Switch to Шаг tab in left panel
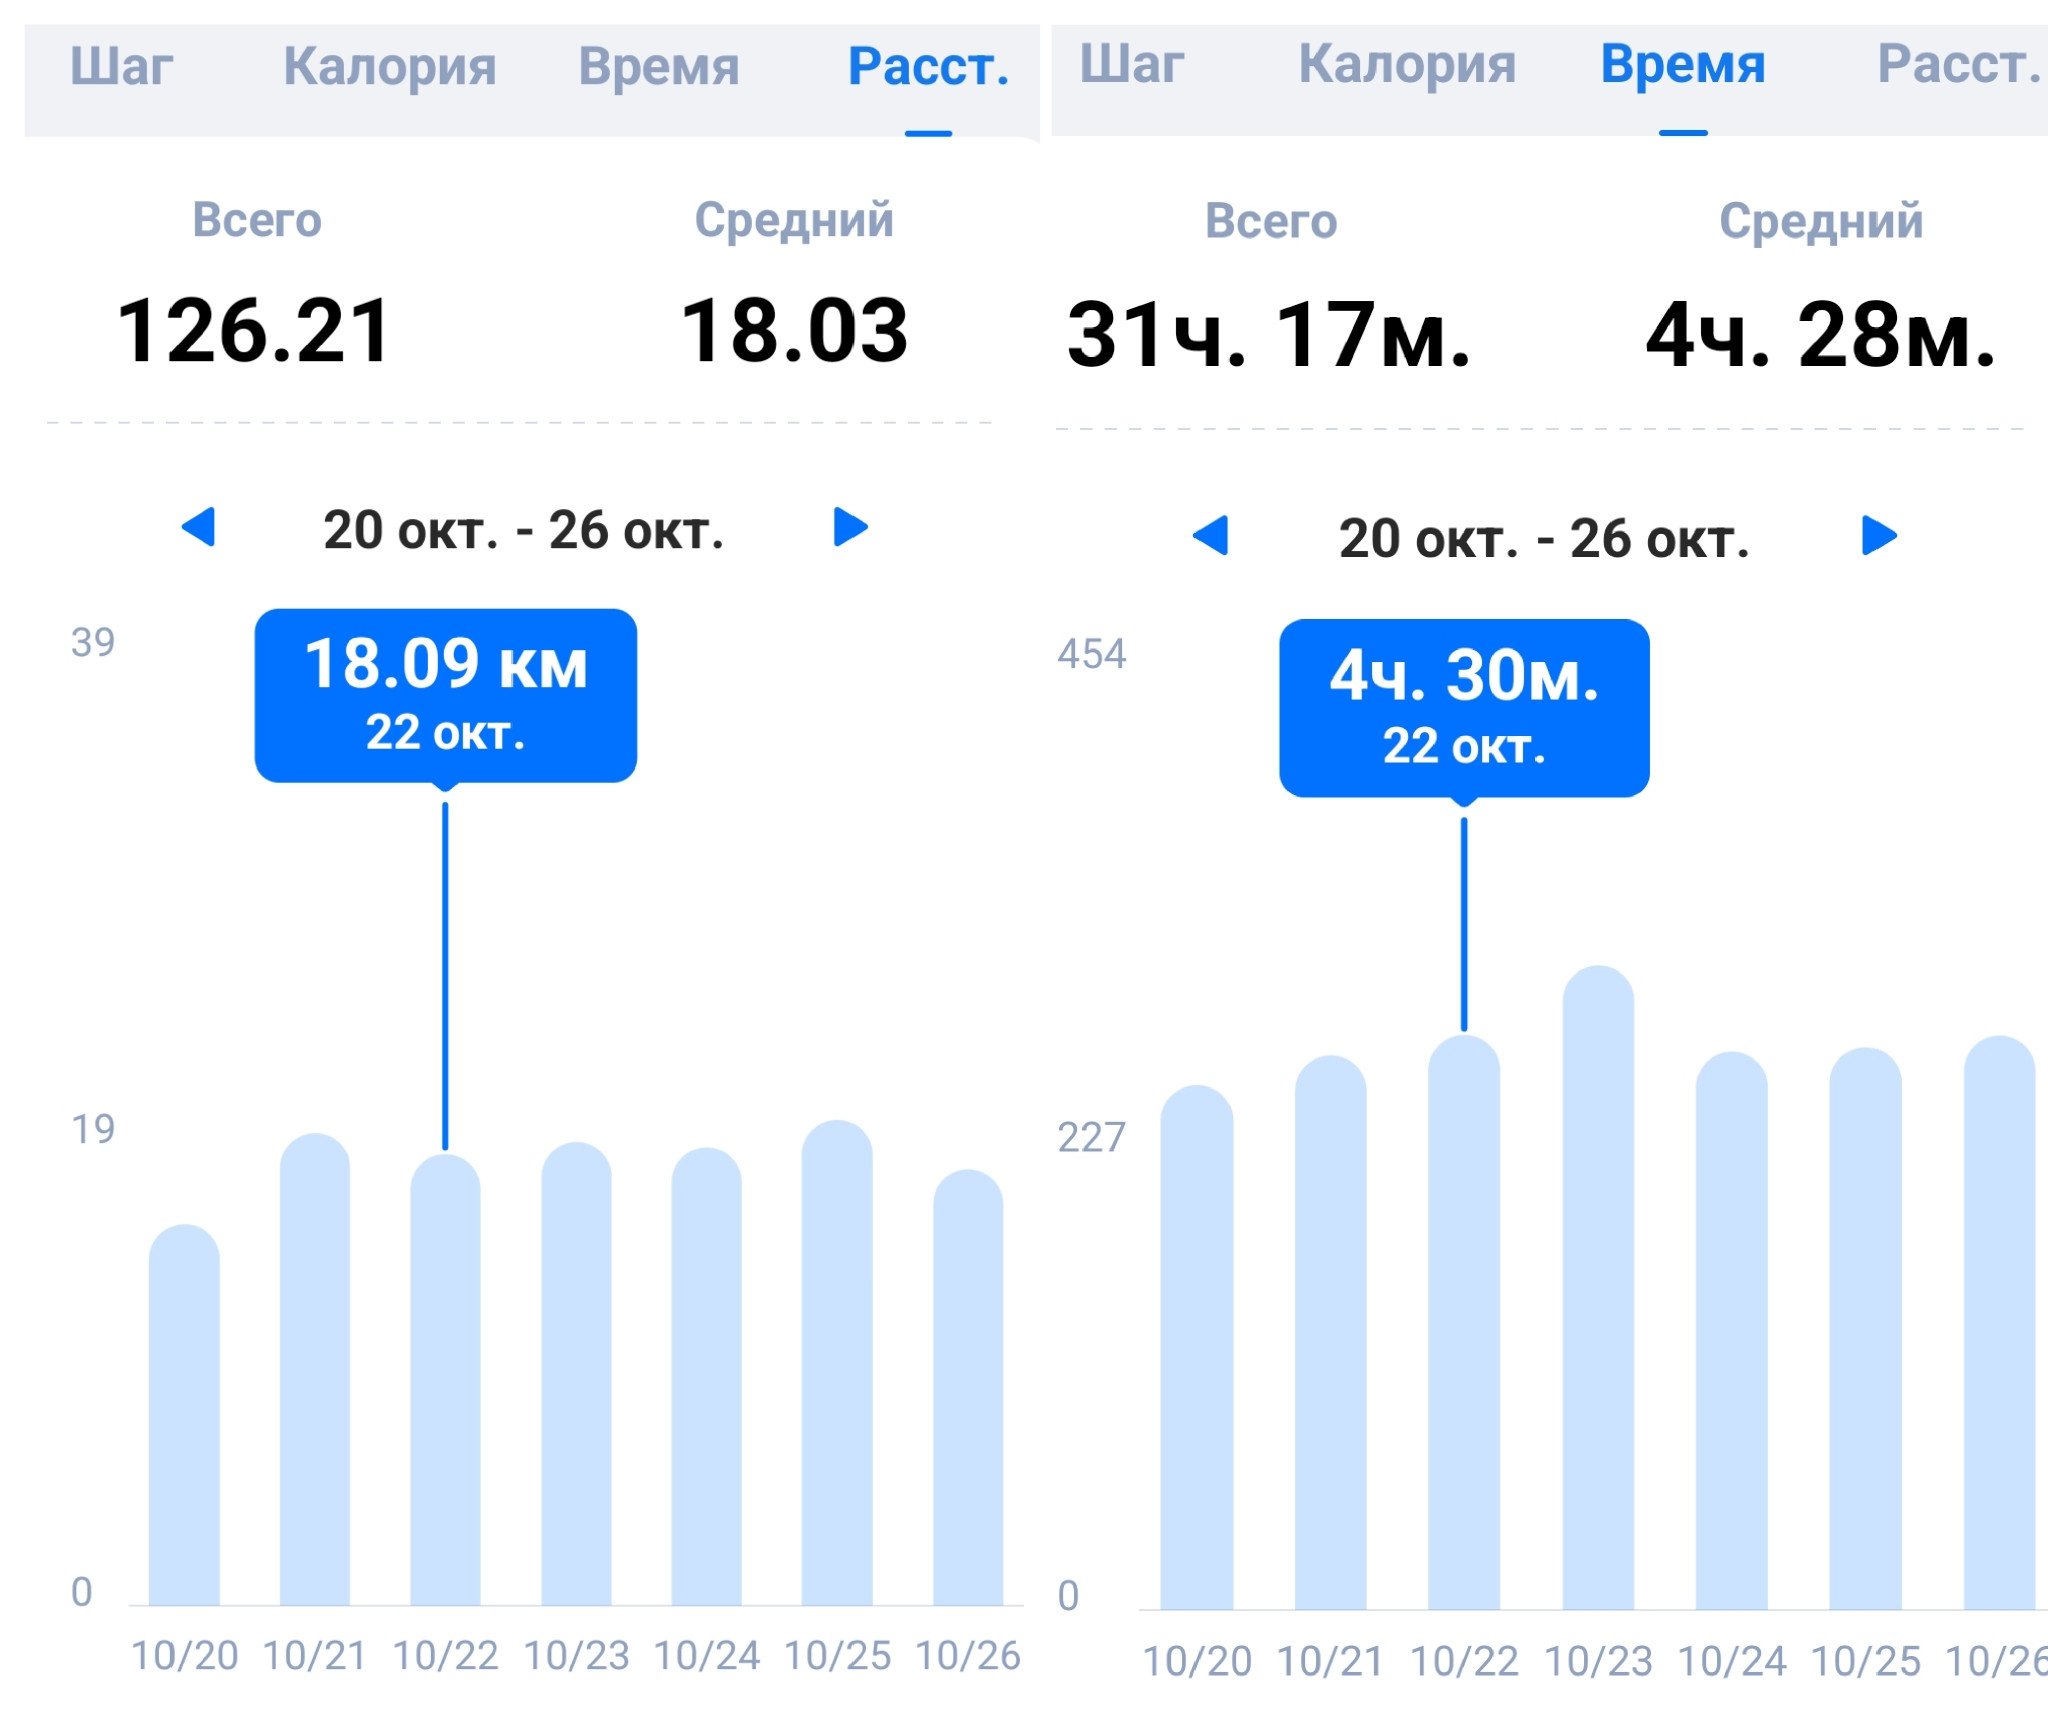 click(122, 66)
